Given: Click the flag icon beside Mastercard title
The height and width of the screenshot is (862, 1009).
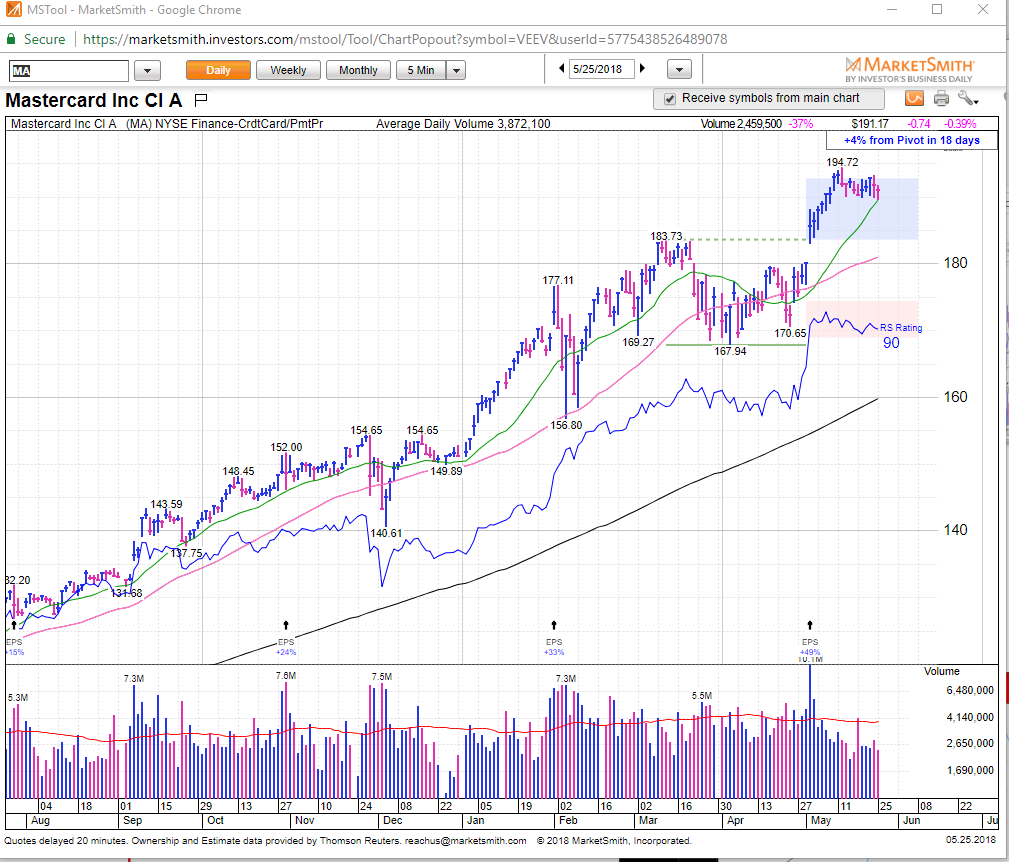Looking at the screenshot, I should coord(200,100).
